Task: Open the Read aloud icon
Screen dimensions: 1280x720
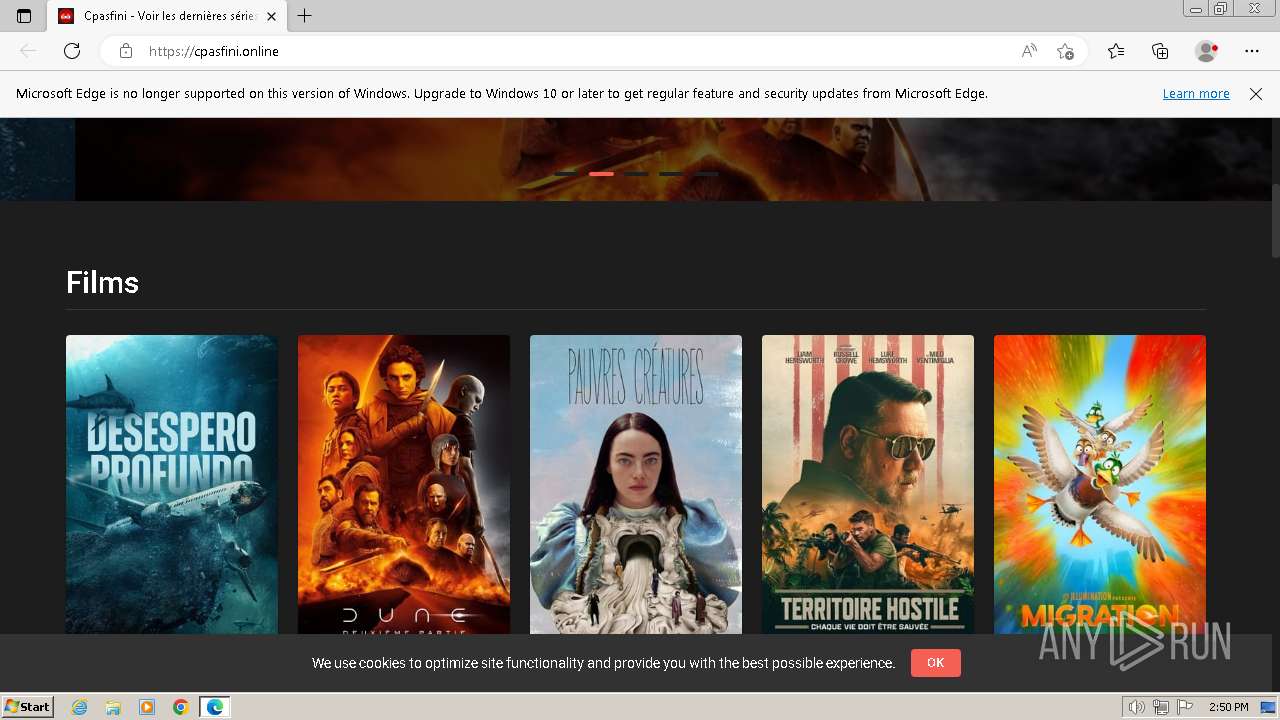Action: pyautogui.click(x=1029, y=51)
